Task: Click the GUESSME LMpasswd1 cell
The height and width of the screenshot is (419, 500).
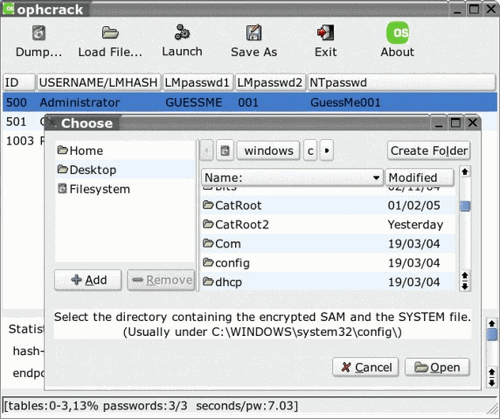Action: (x=194, y=102)
